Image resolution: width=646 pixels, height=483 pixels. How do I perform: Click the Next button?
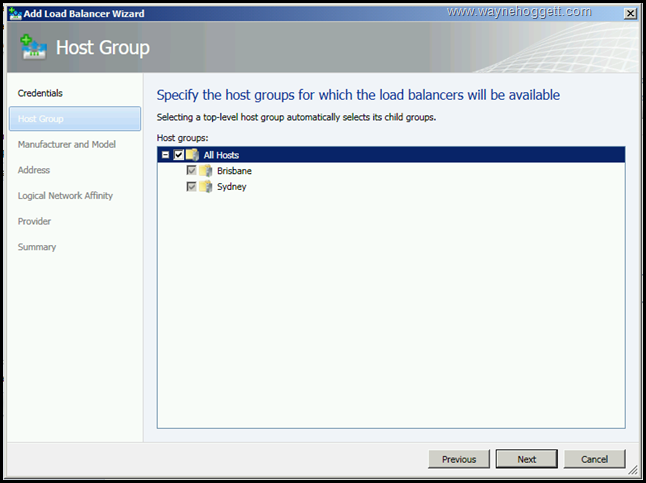tap(527, 459)
